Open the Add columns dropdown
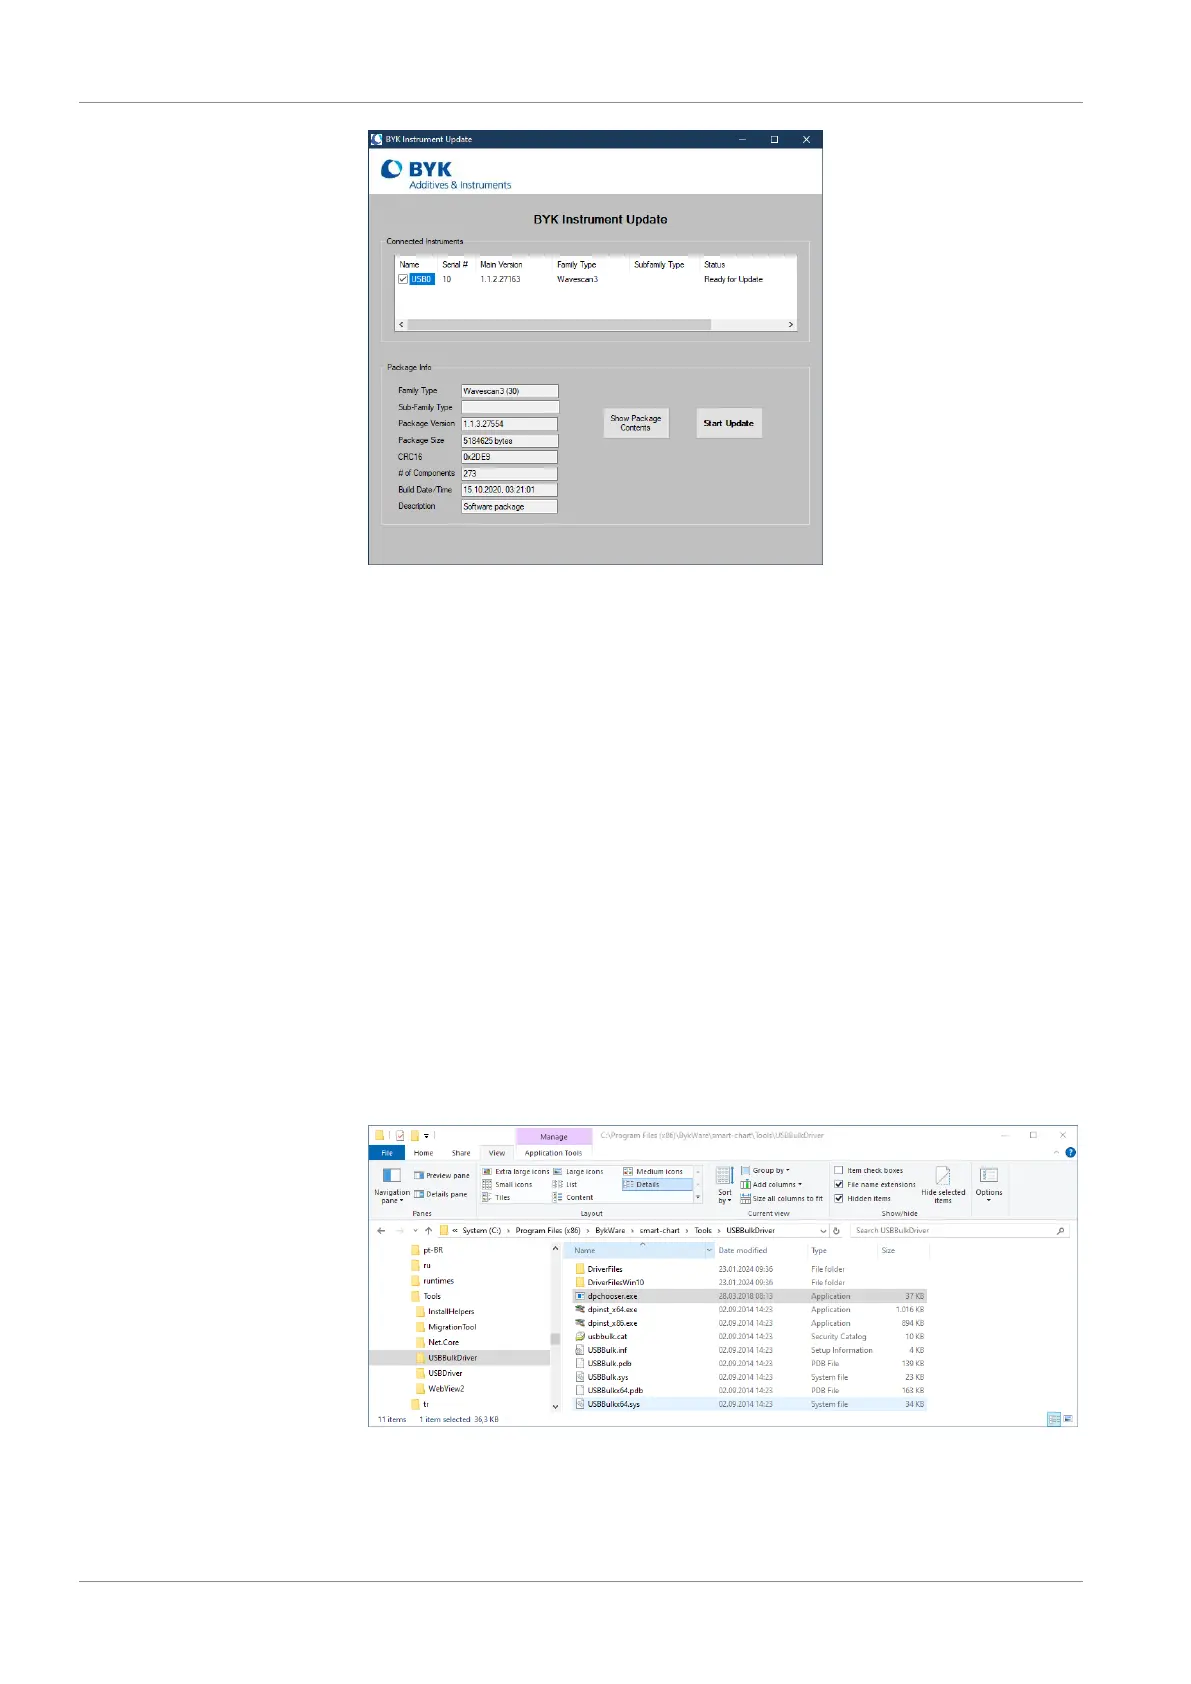Image resolution: width=1191 pixels, height=1684 pixels. [772, 1185]
